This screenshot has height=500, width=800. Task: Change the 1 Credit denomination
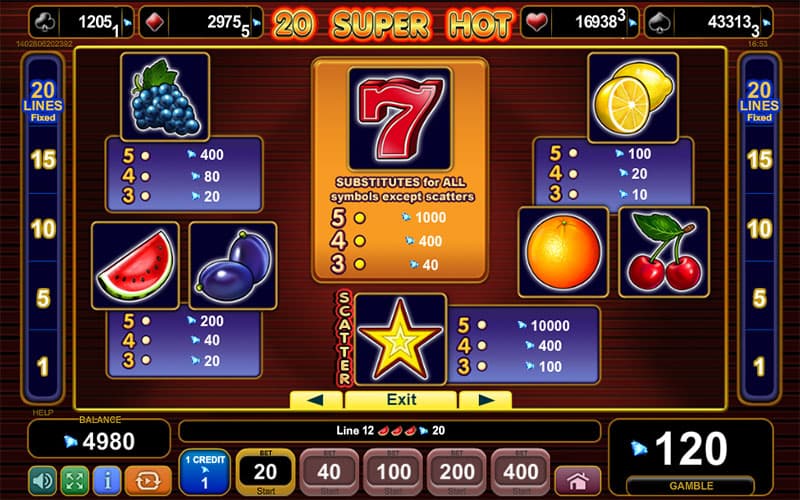[205, 472]
